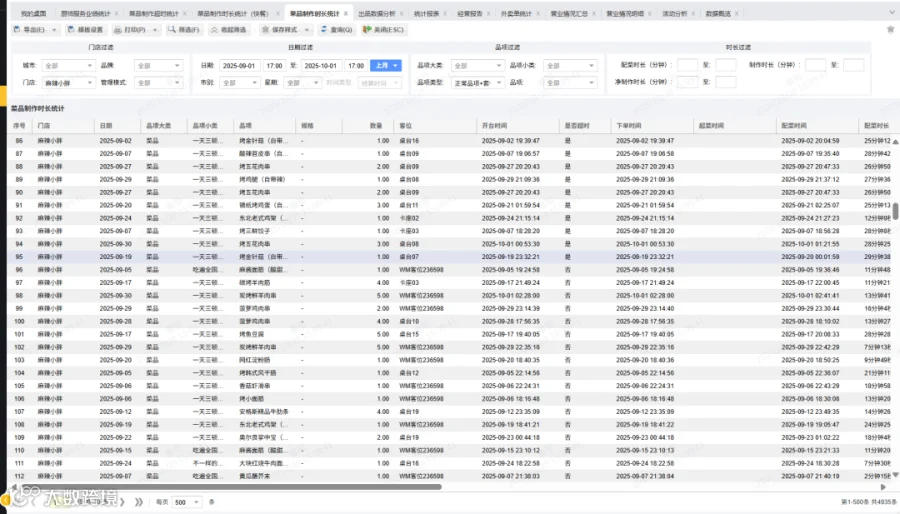Screen dimensions: 900x514
Task: Sort by 下单时间 column header
Action: 653,125
